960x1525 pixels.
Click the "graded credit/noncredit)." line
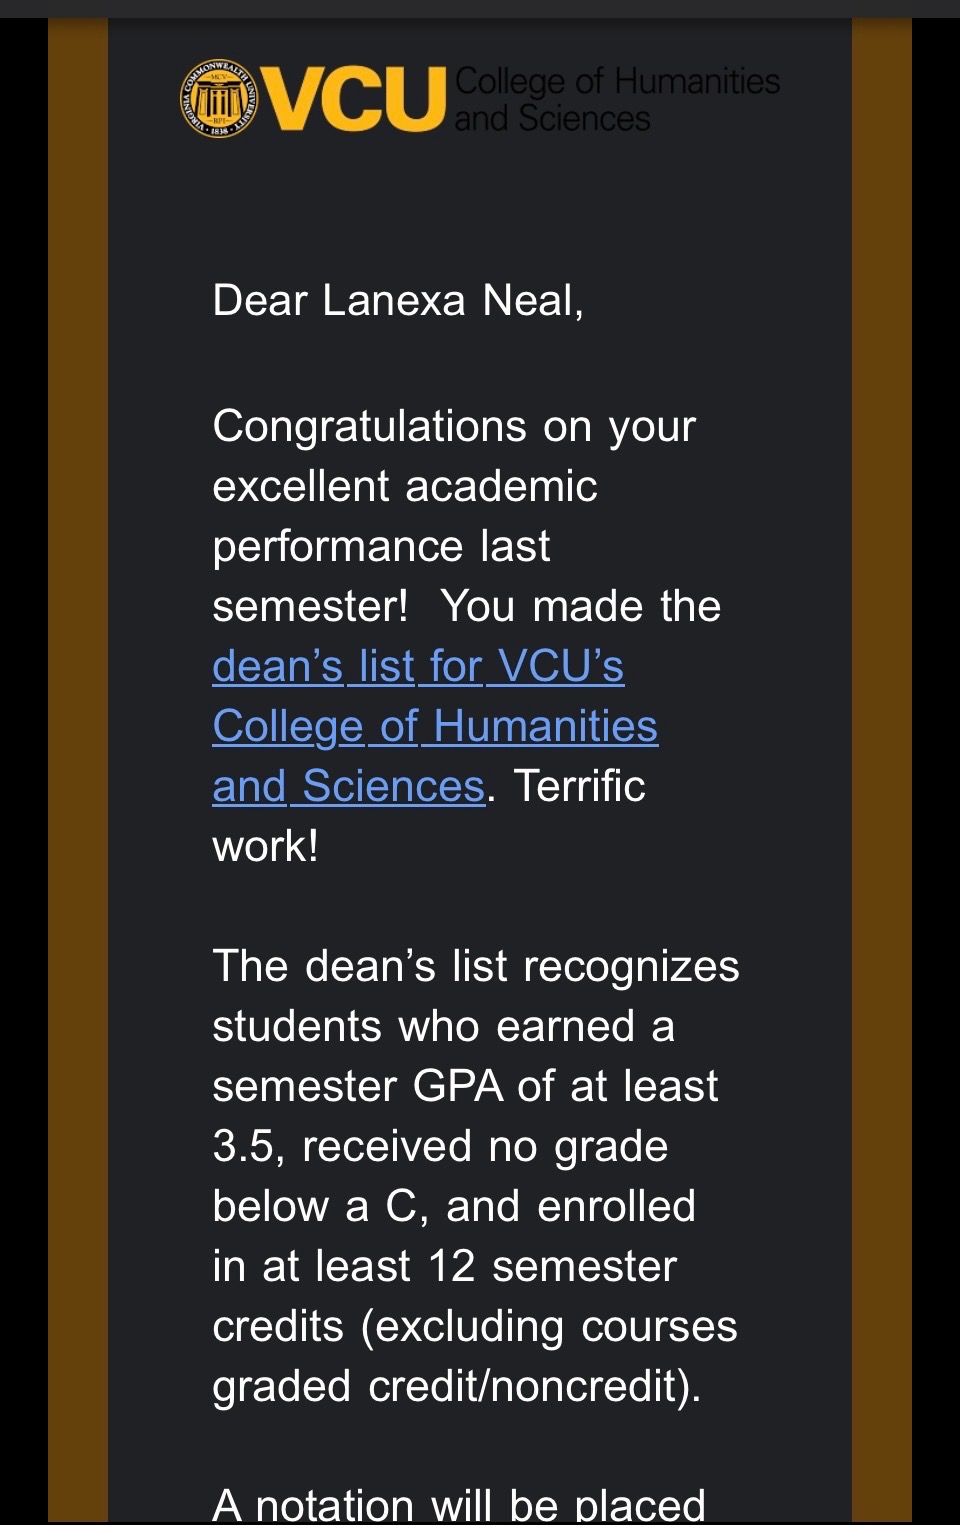click(x=457, y=1387)
